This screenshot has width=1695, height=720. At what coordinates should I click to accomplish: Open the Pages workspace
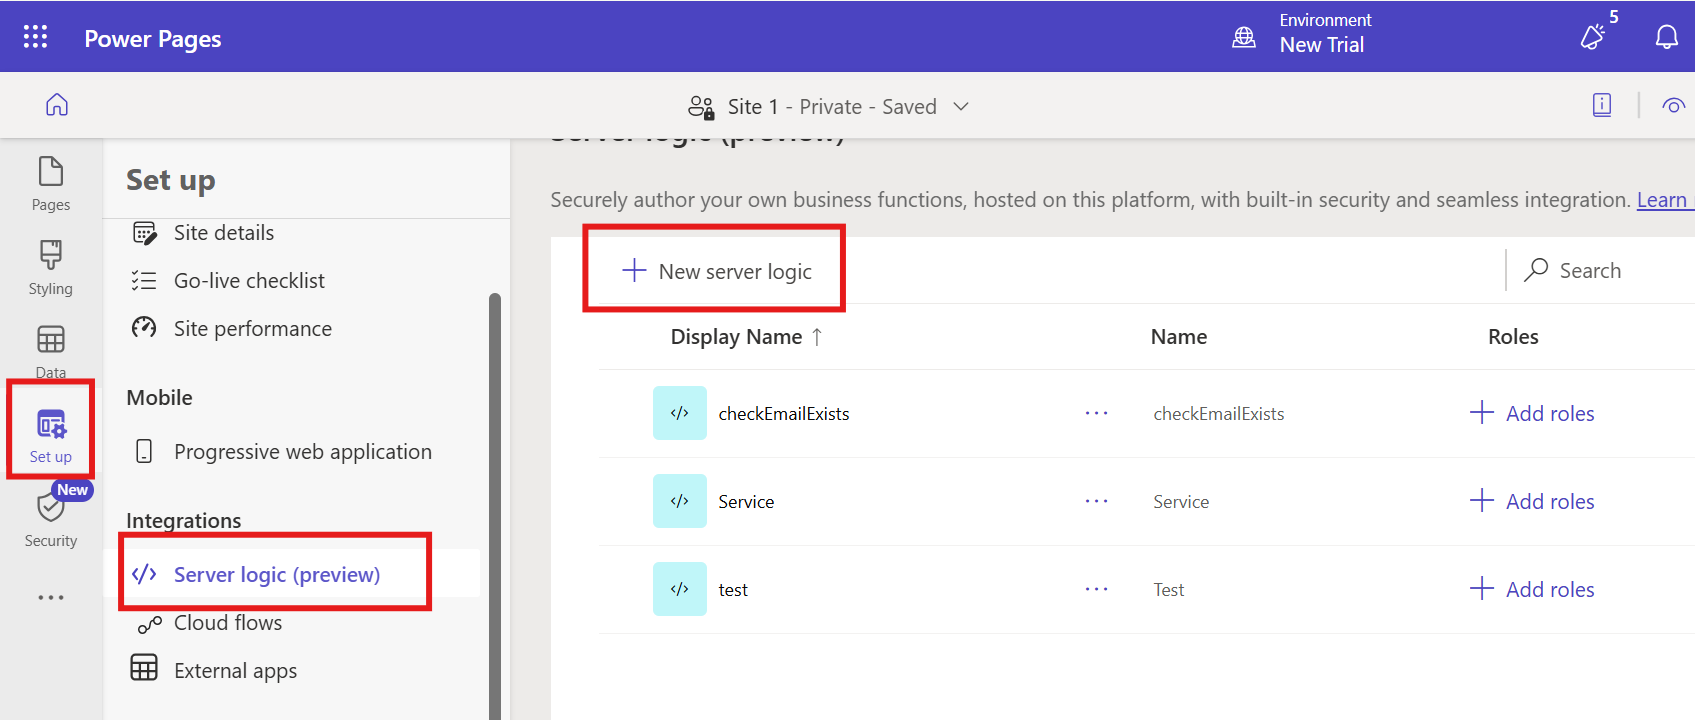pos(51,183)
